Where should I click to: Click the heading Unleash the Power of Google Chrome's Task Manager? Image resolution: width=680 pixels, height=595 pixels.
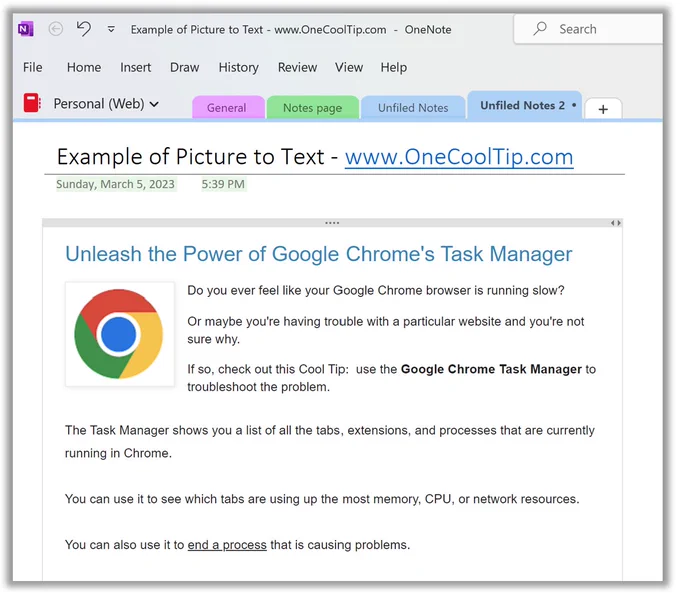click(319, 254)
